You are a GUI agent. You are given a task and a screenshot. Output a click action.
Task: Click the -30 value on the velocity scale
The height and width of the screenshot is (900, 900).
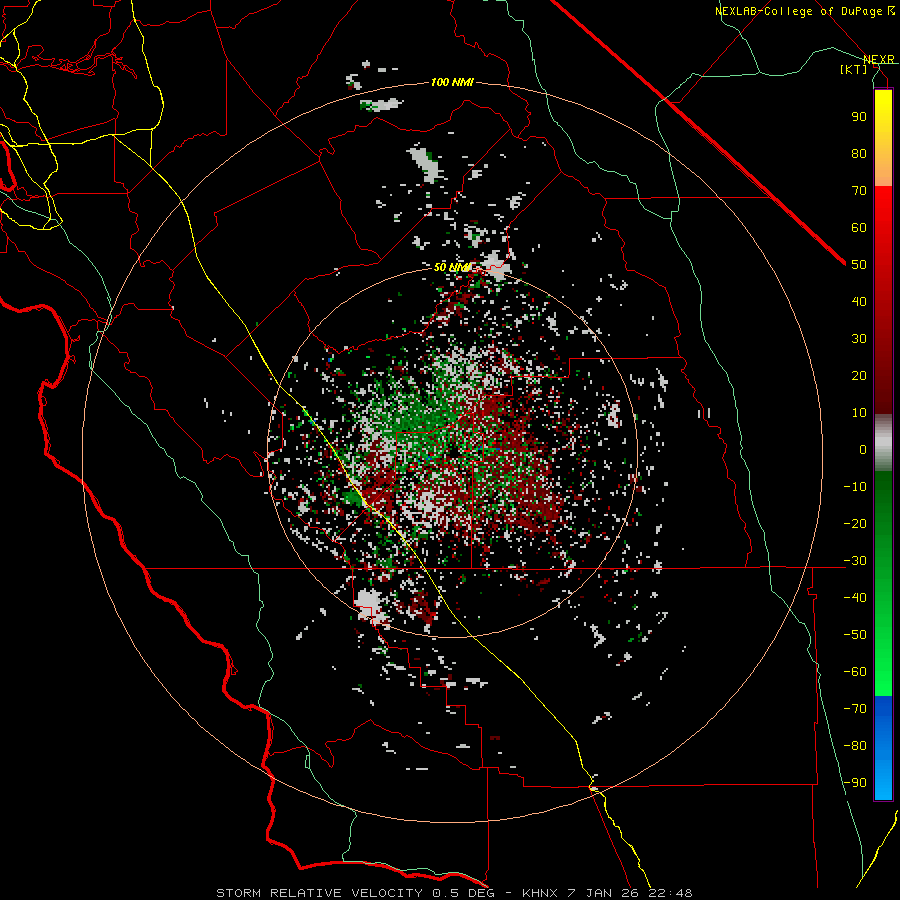[855, 561]
